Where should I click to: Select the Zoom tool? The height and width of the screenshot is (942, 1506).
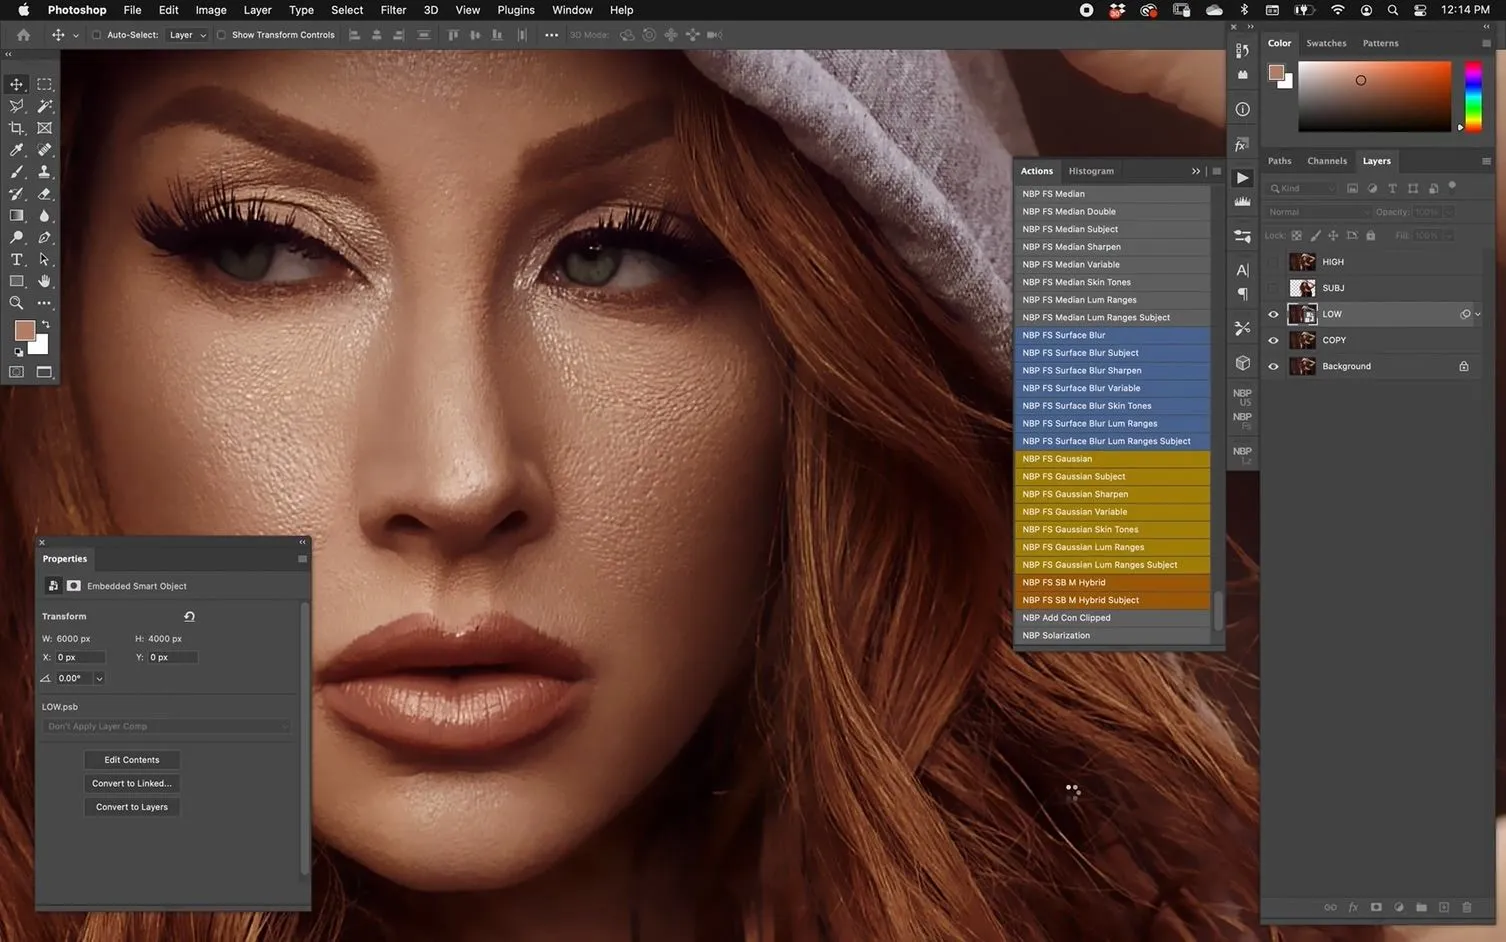click(17, 303)
